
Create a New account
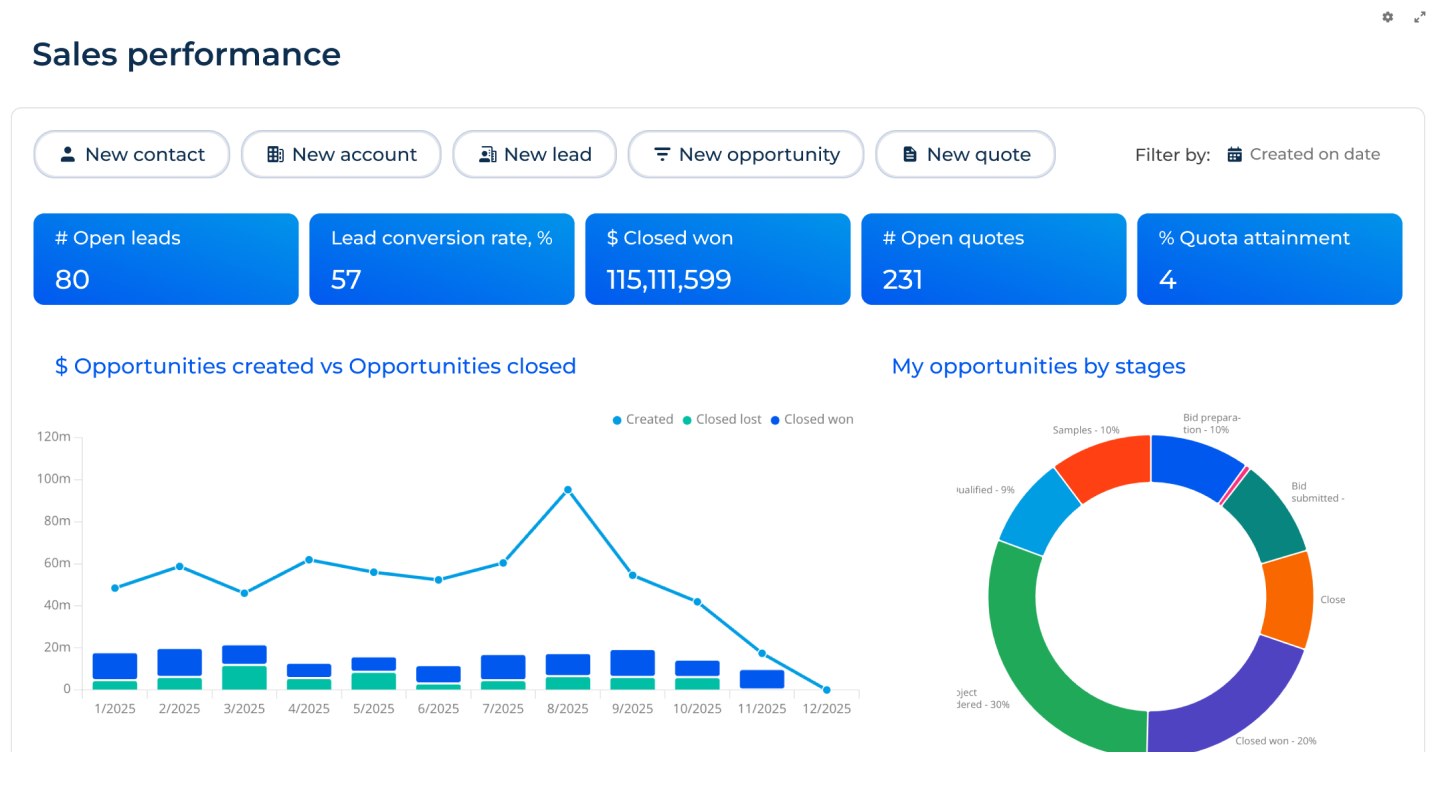(x=341, y=154)
